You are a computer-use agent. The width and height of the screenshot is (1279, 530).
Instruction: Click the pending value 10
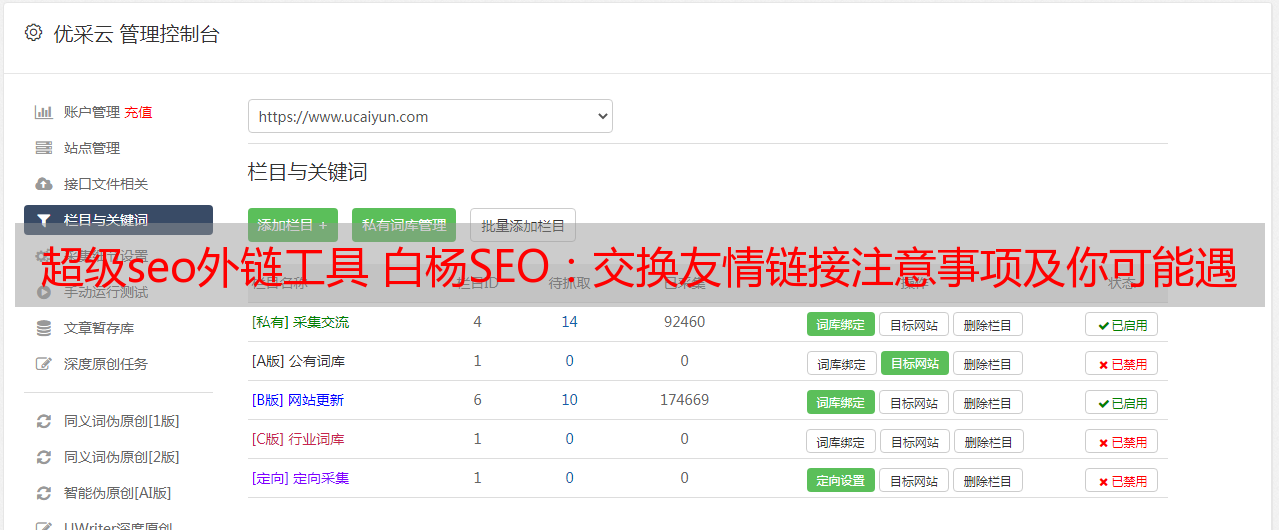point(569,400)
